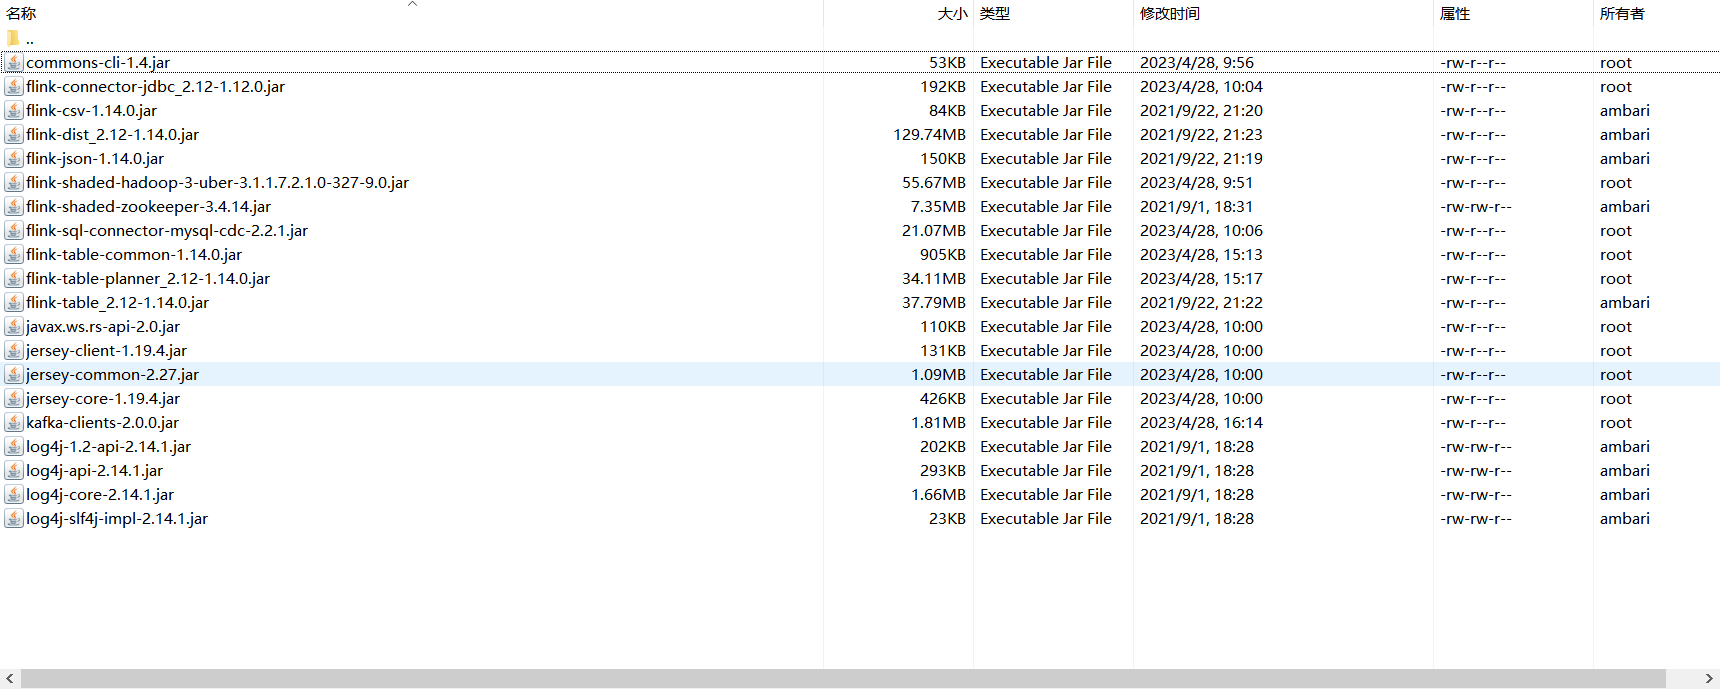Select the jar icon beside flink-csv-1.14.0.jar
The width and height of the screenshot is (1720, 689).
click(14, 110)
